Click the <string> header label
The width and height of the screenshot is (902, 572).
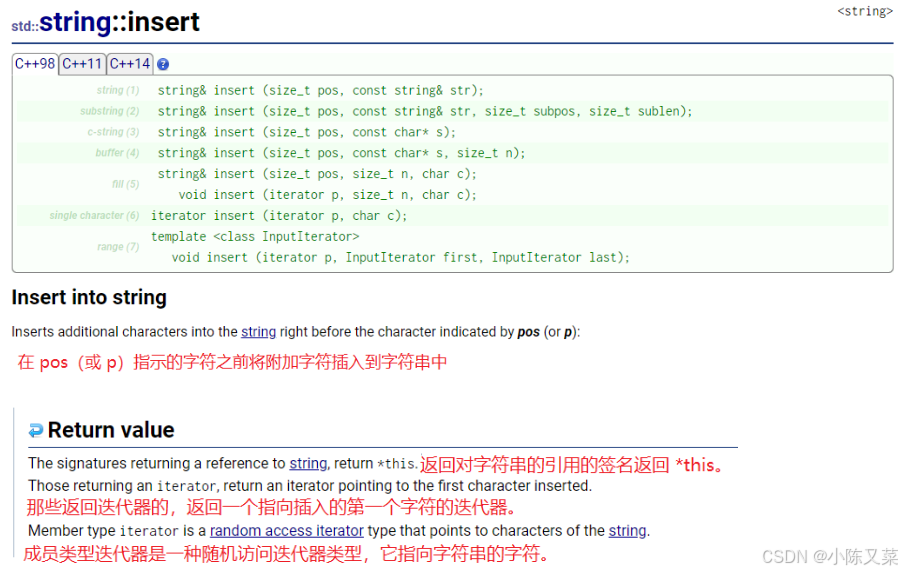coord(865,12)
